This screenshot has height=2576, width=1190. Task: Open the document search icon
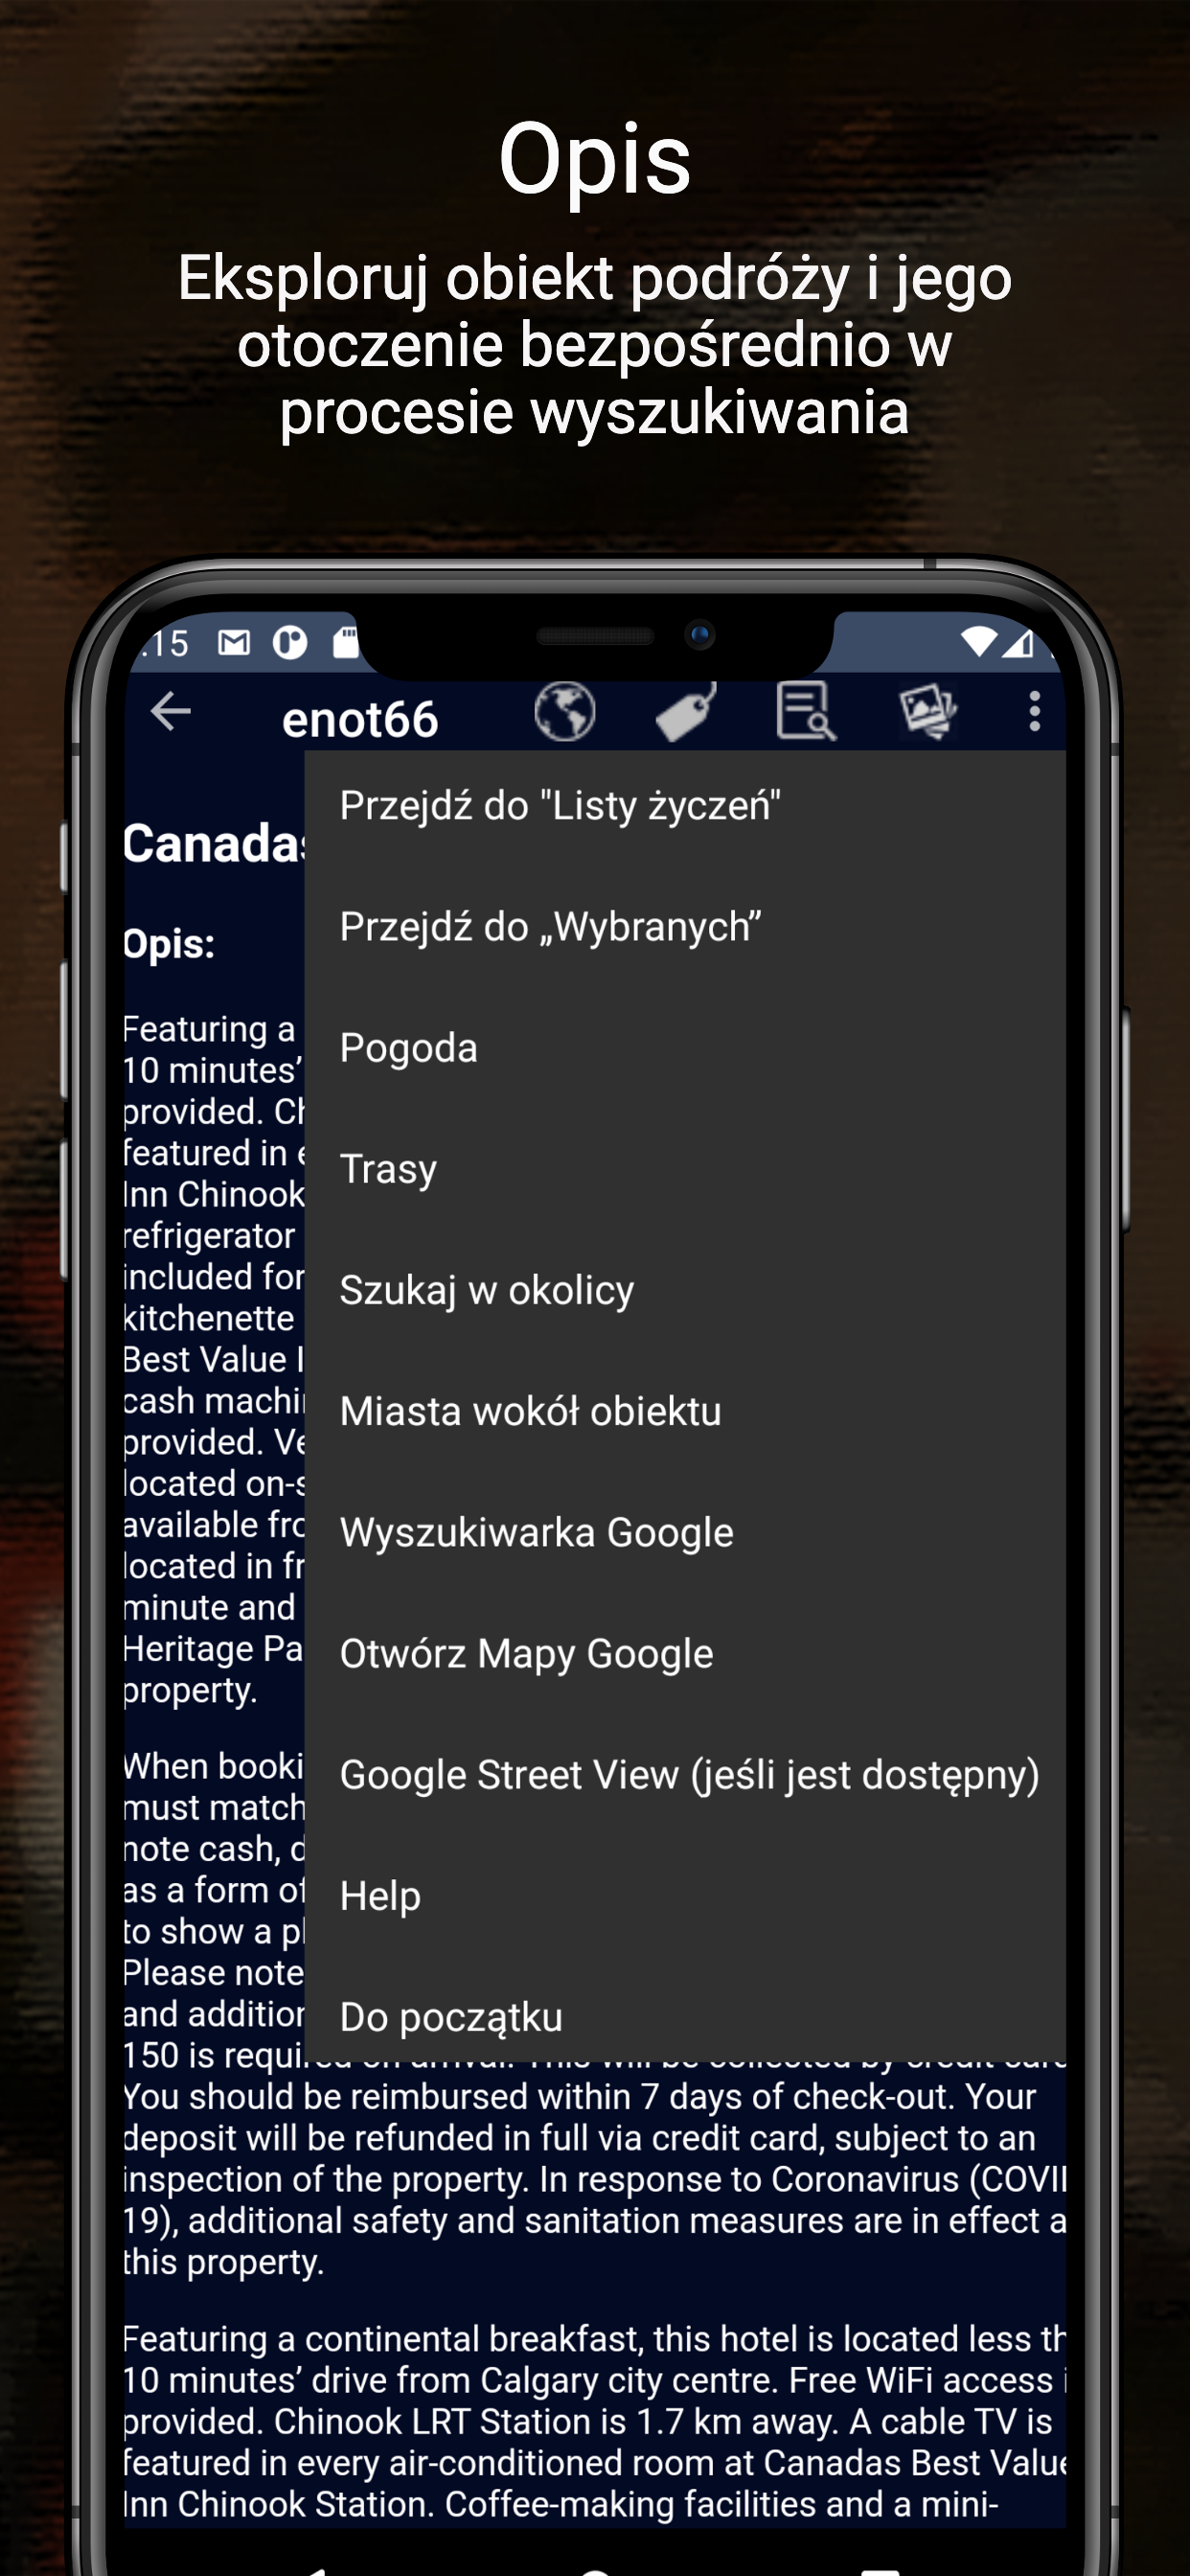(x=806, y=712)
